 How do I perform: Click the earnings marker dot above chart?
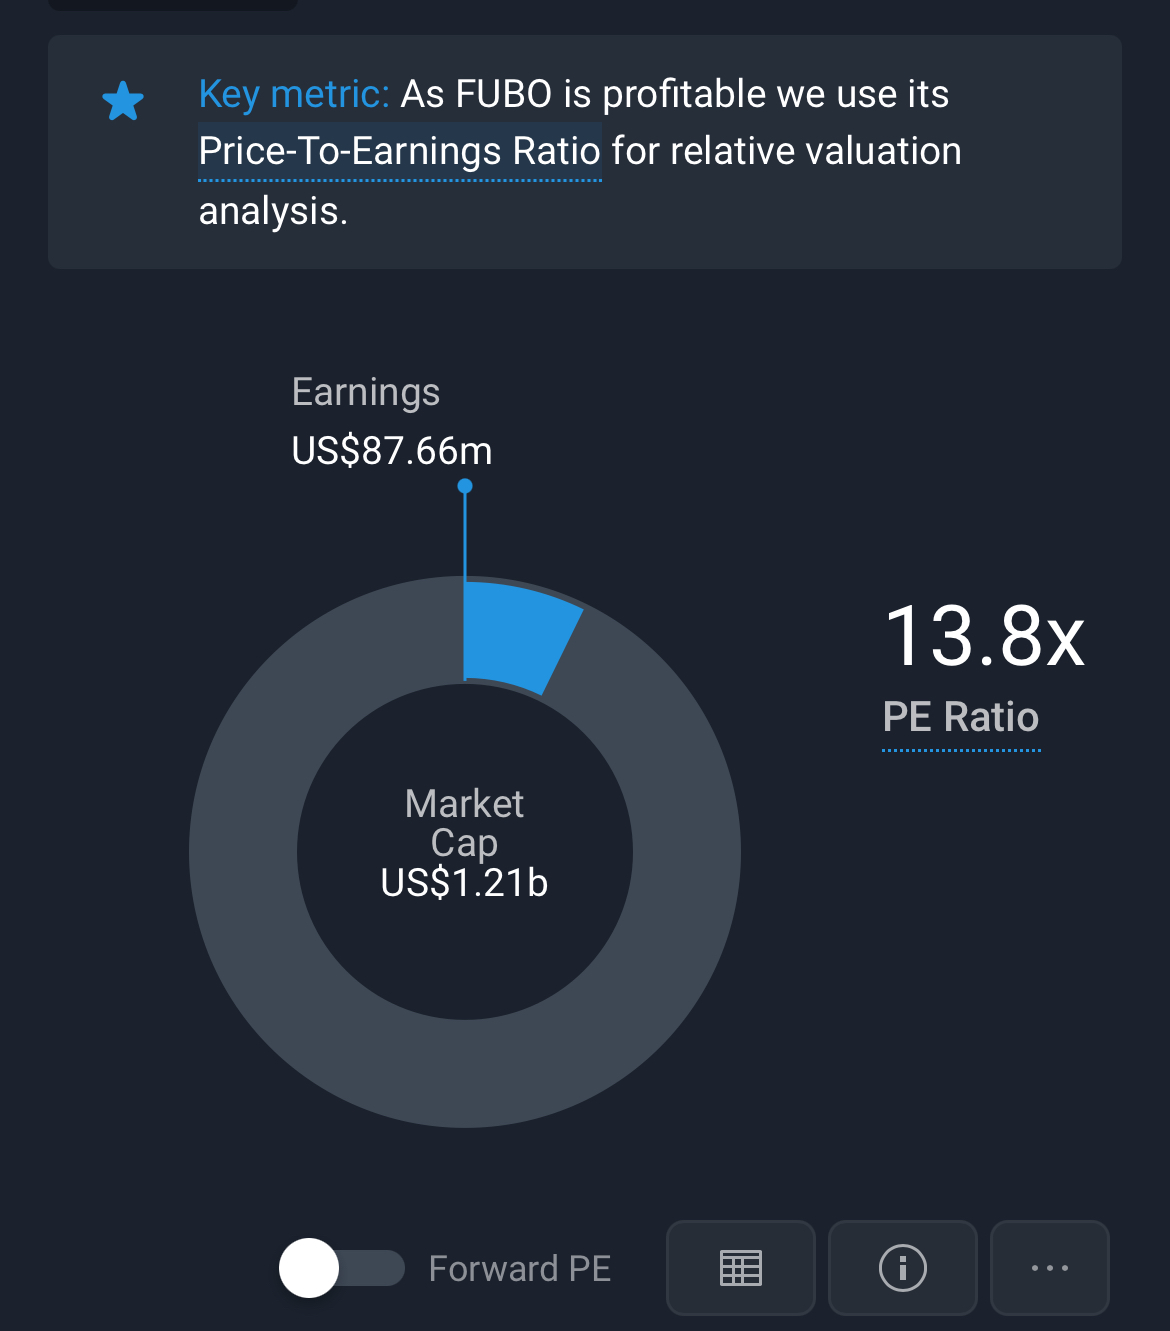pos(465,486)
